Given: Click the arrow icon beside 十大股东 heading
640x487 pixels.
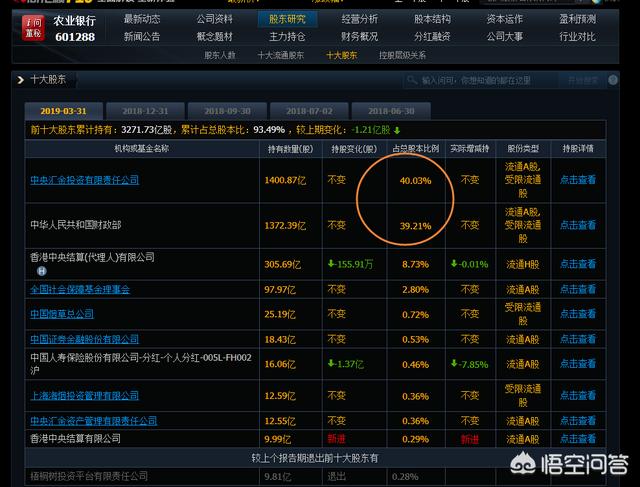Looking at the screenshot, I should (x=20, y=80).
